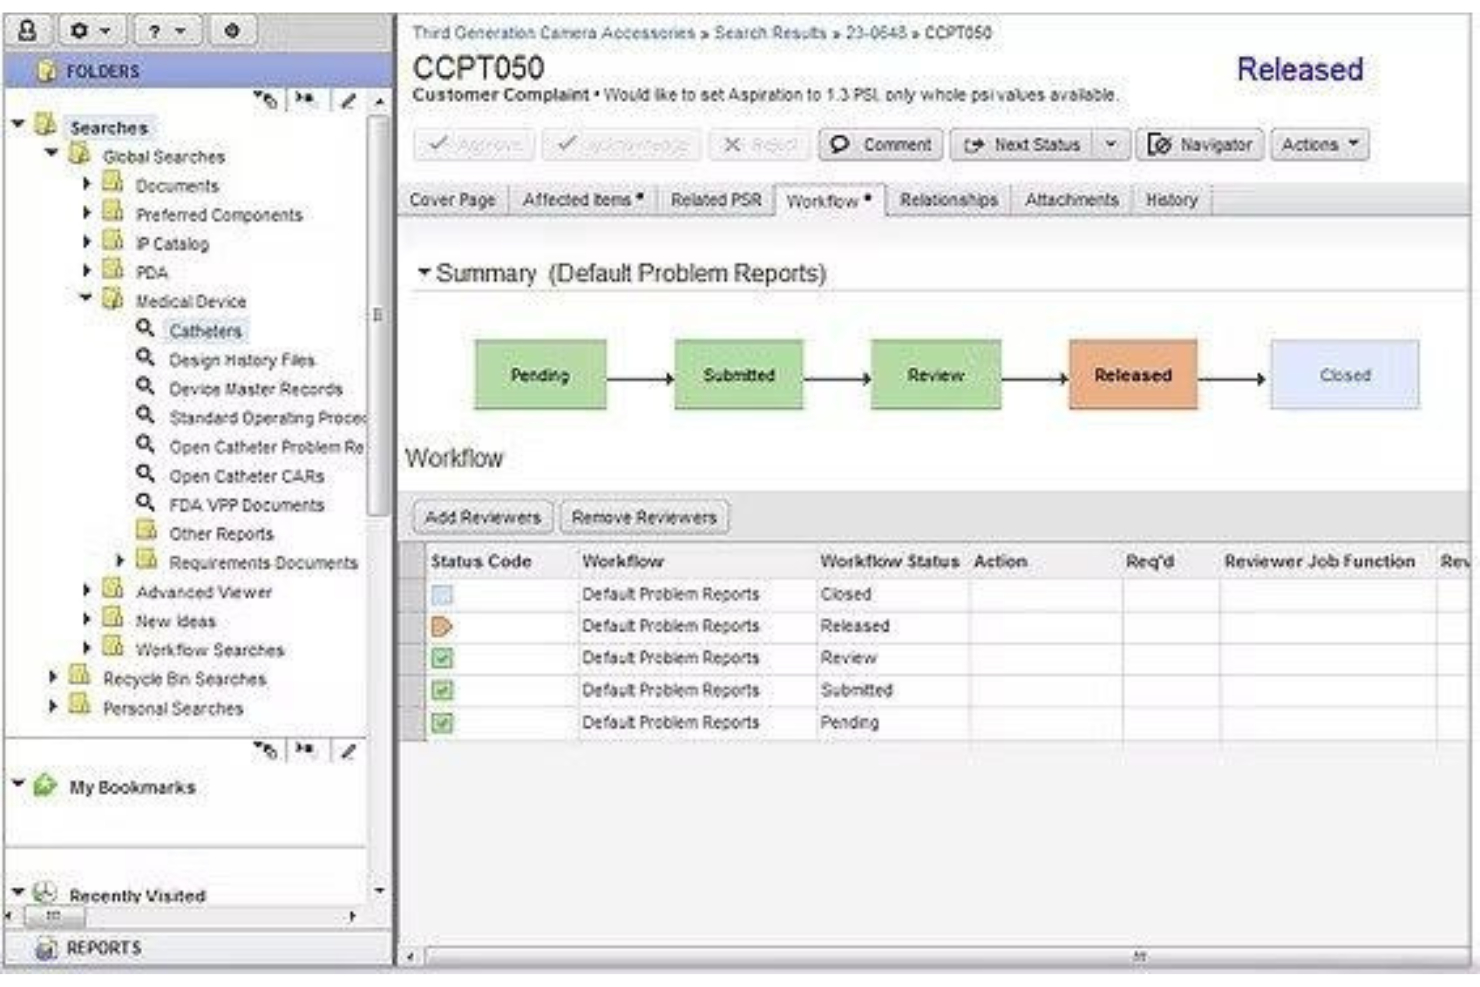This screenshot has height=987, width=1480.
Task: Click the Navigator button
Action: coord(1200,145)
